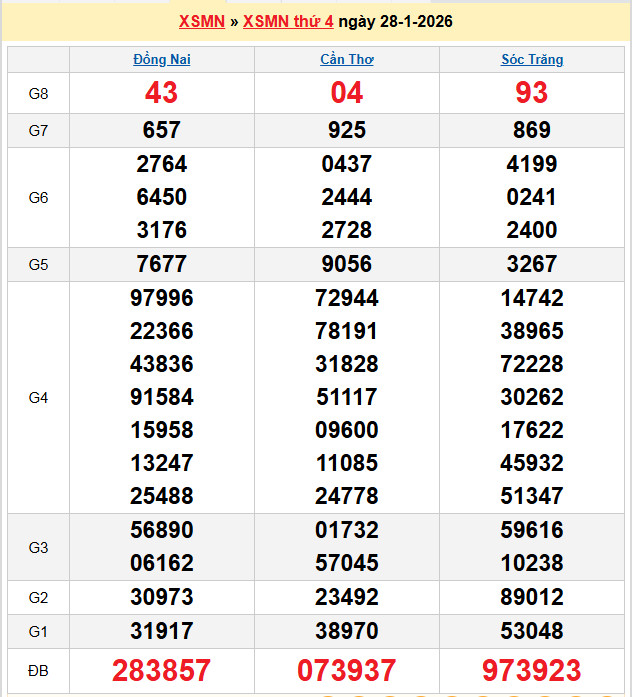
Task: Open the Sóc Trăng province link
Action: pyautogui.click(x=531, y=60)
